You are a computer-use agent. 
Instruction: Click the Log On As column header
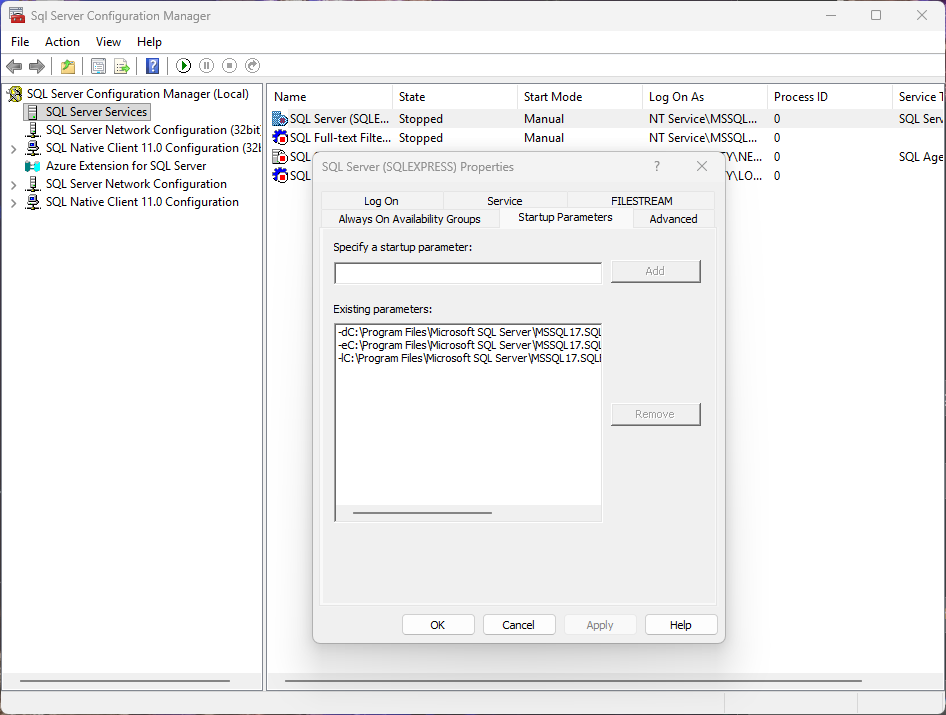(x=705, y=97)
